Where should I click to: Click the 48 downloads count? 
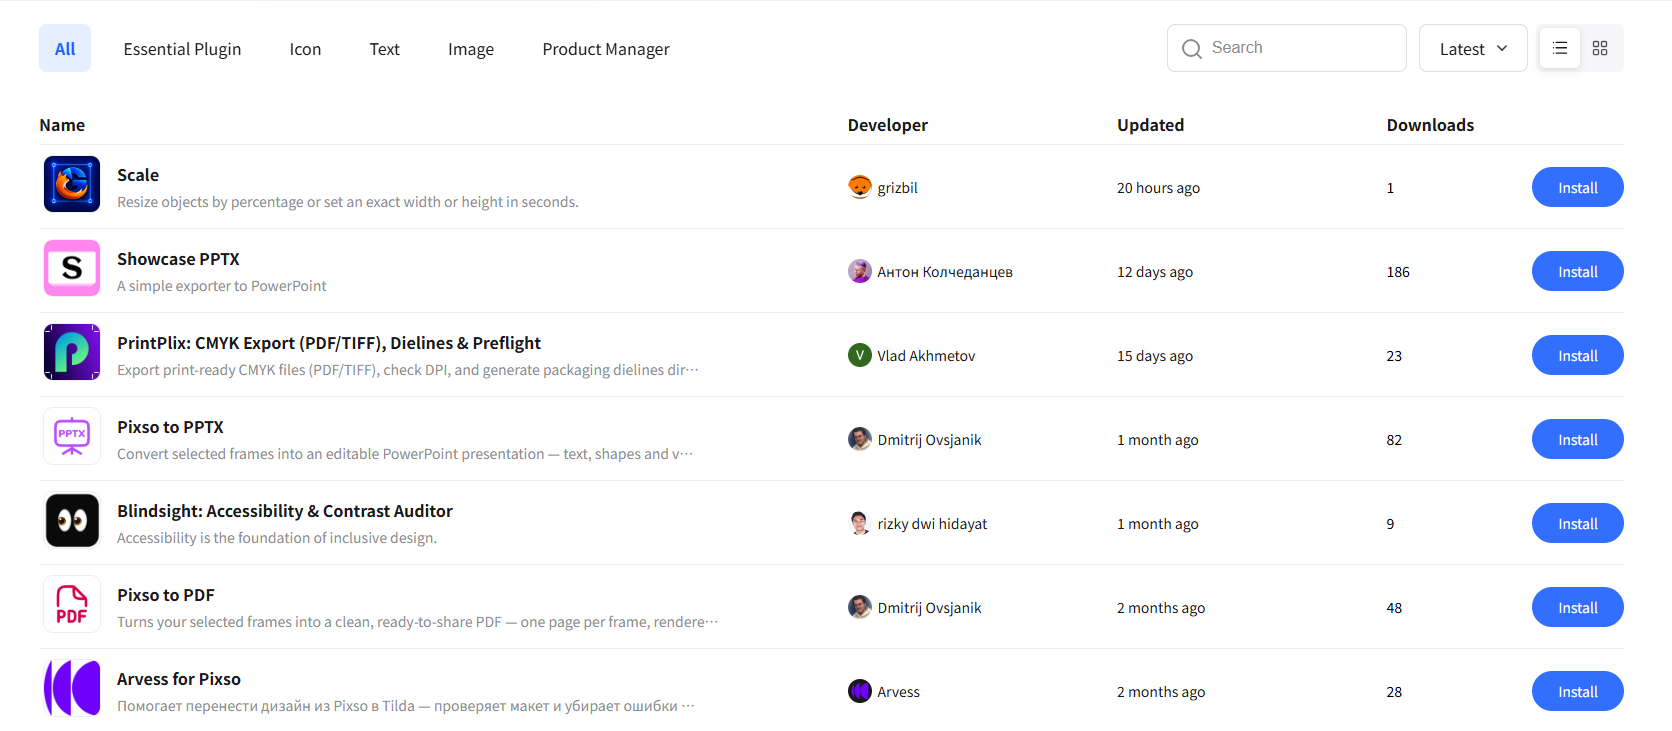point(1394,608)
